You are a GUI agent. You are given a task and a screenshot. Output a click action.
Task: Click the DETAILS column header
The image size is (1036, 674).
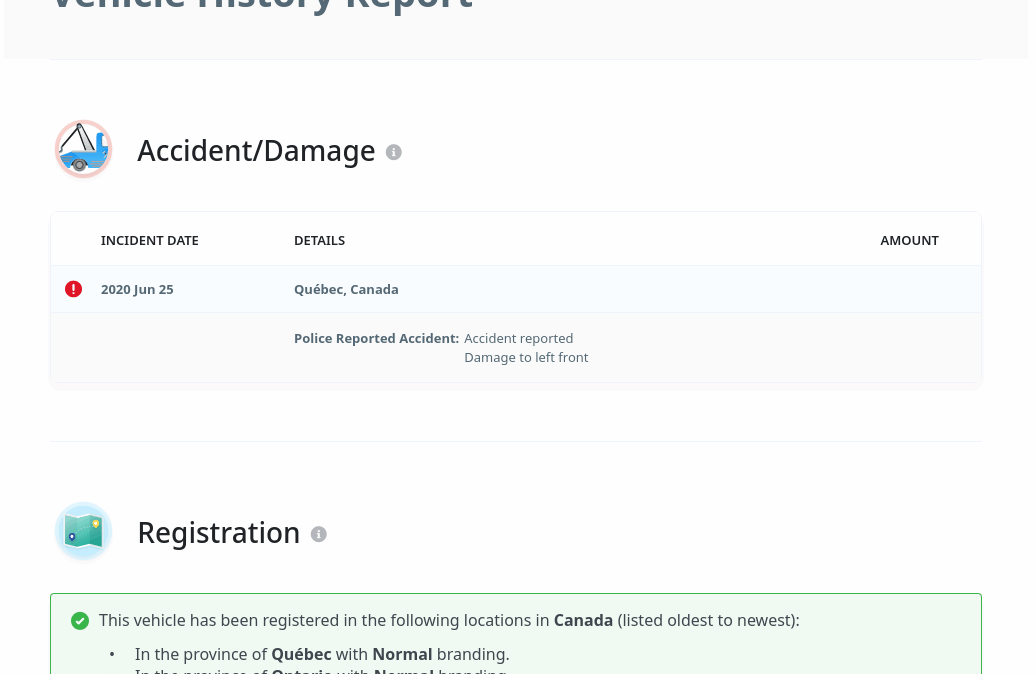[319, 240]
